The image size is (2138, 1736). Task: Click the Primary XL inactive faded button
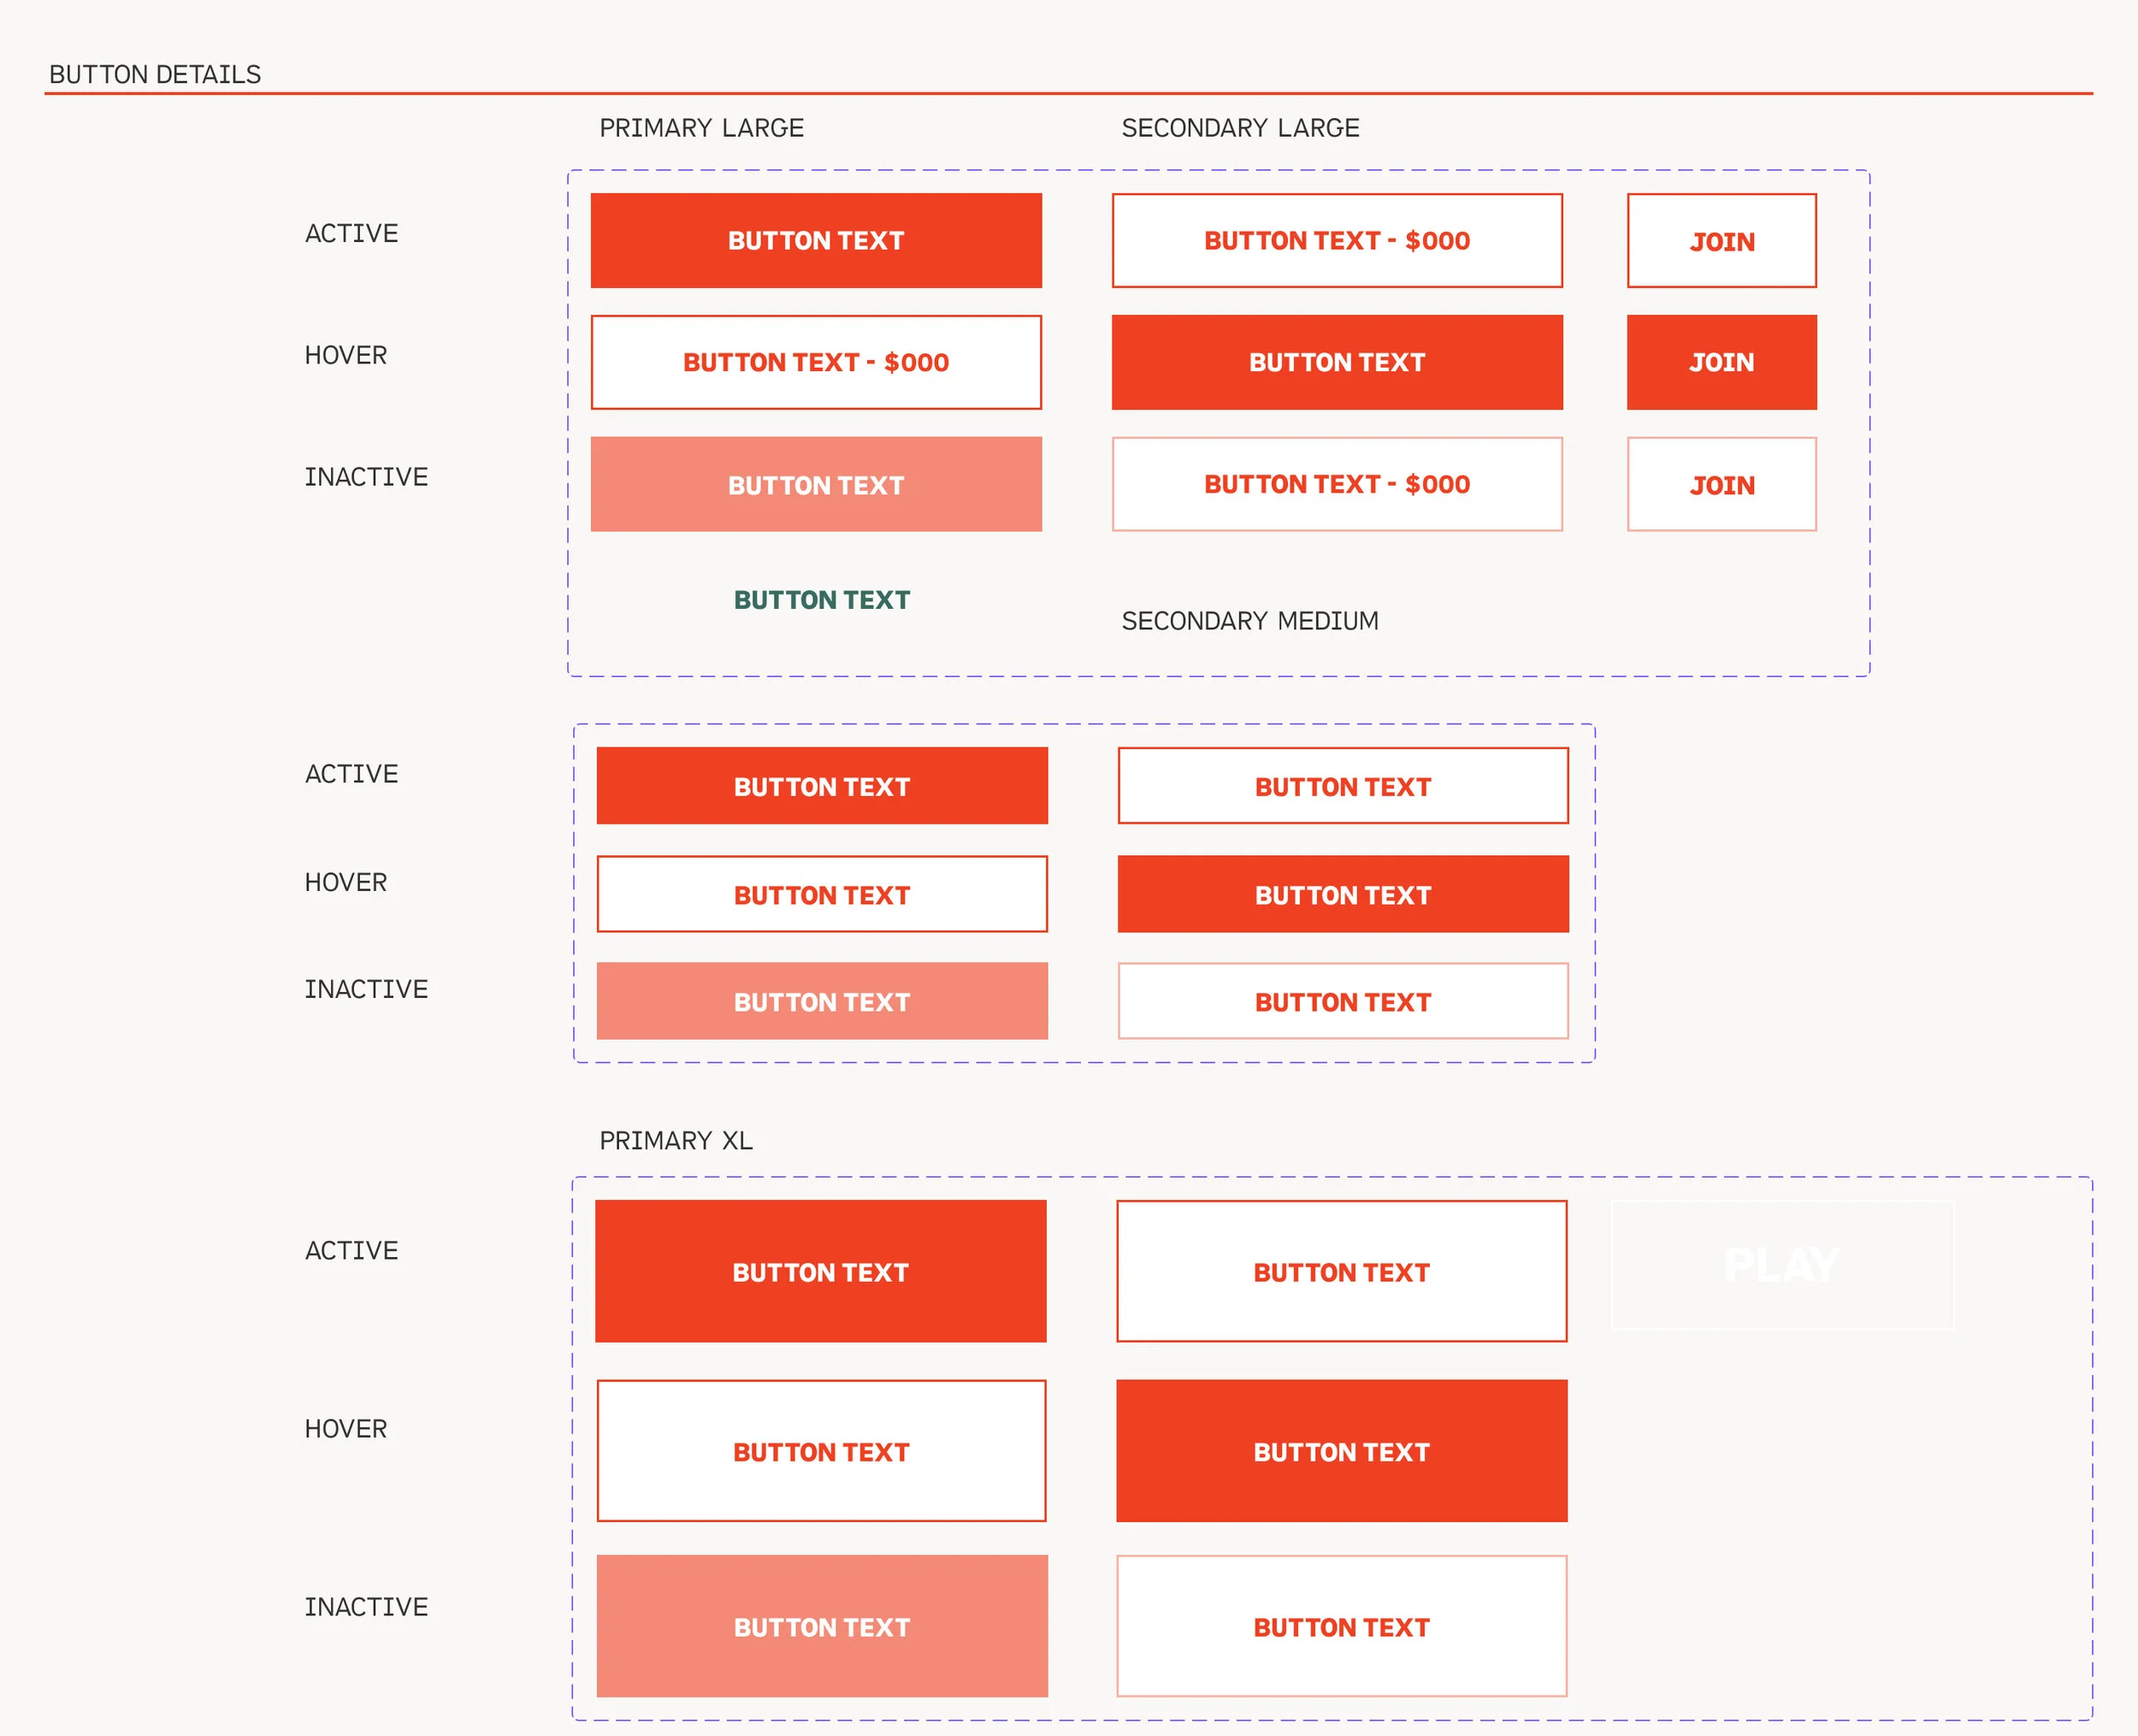coord(821,1626)
